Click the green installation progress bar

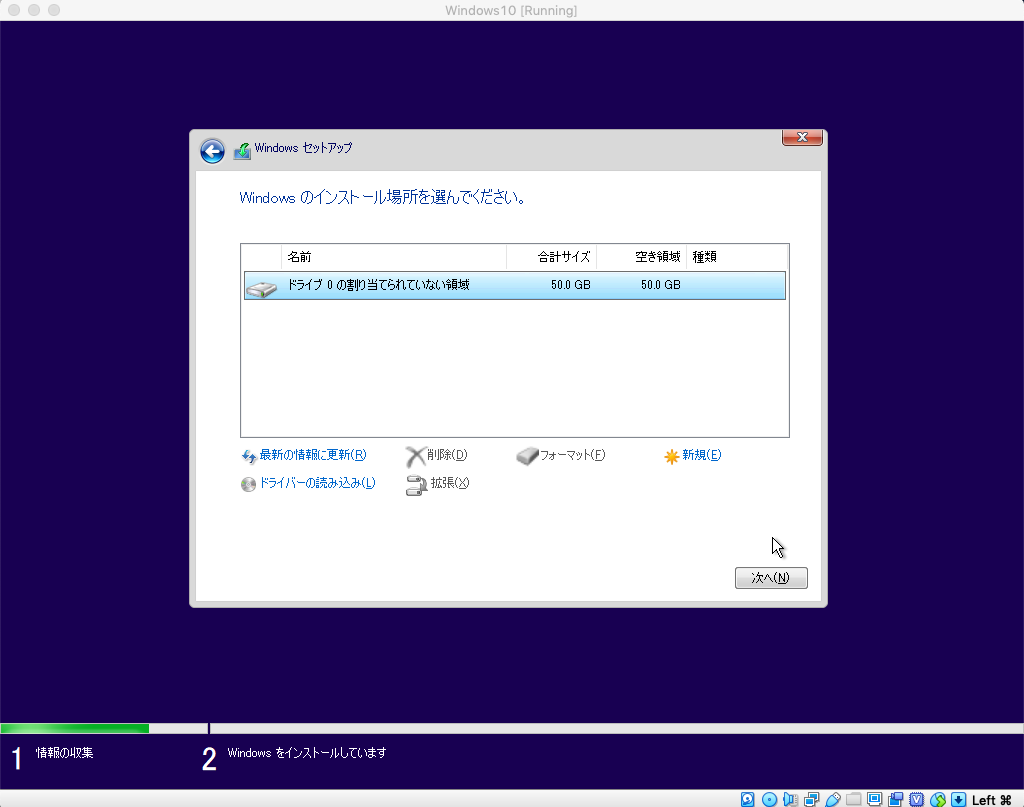click(x=74, y=728)
